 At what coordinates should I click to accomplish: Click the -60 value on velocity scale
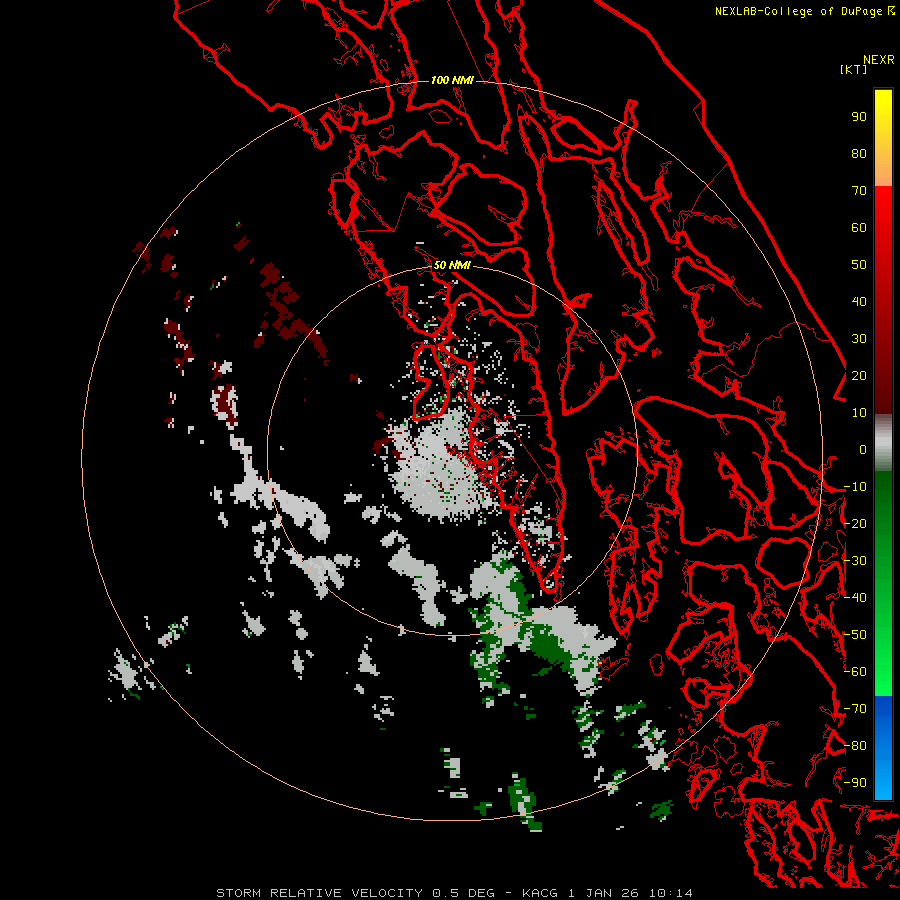pos(855,672)
